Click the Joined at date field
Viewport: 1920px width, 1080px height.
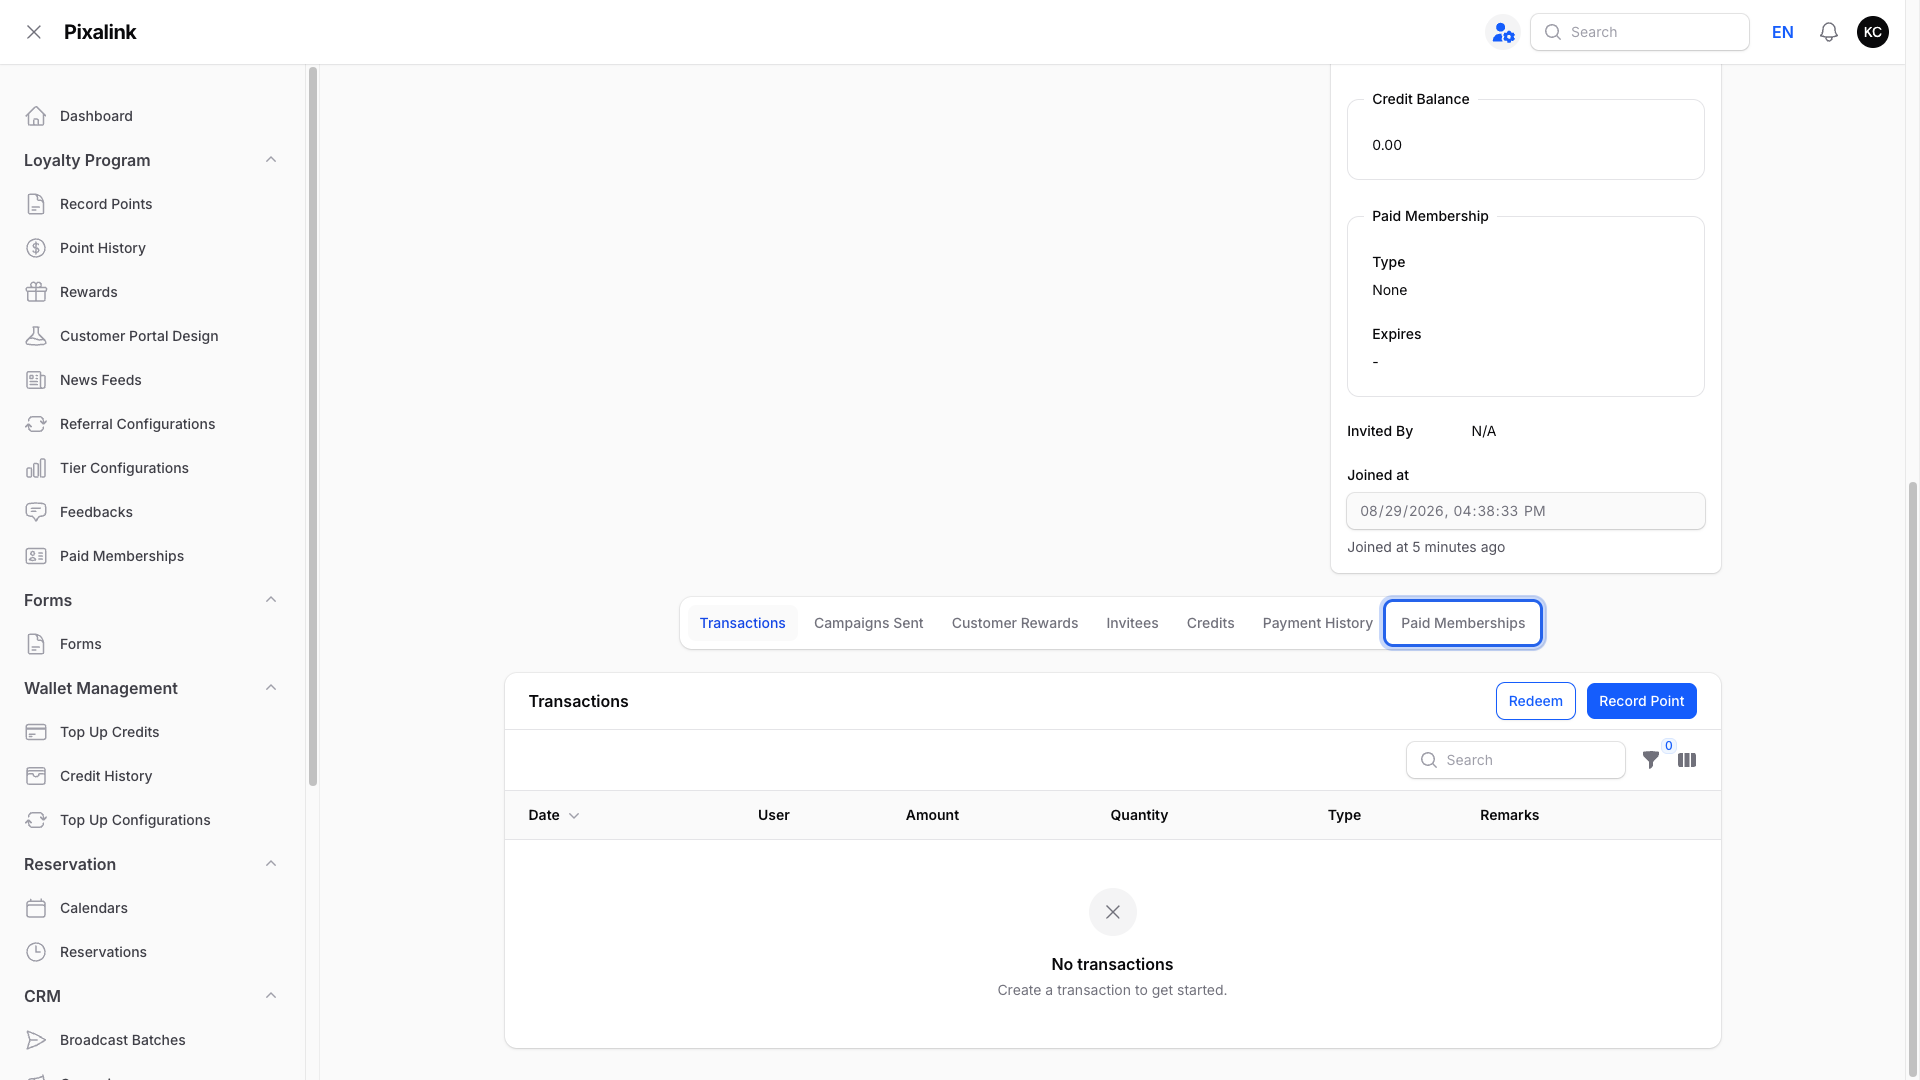[x=1525, y=511]
